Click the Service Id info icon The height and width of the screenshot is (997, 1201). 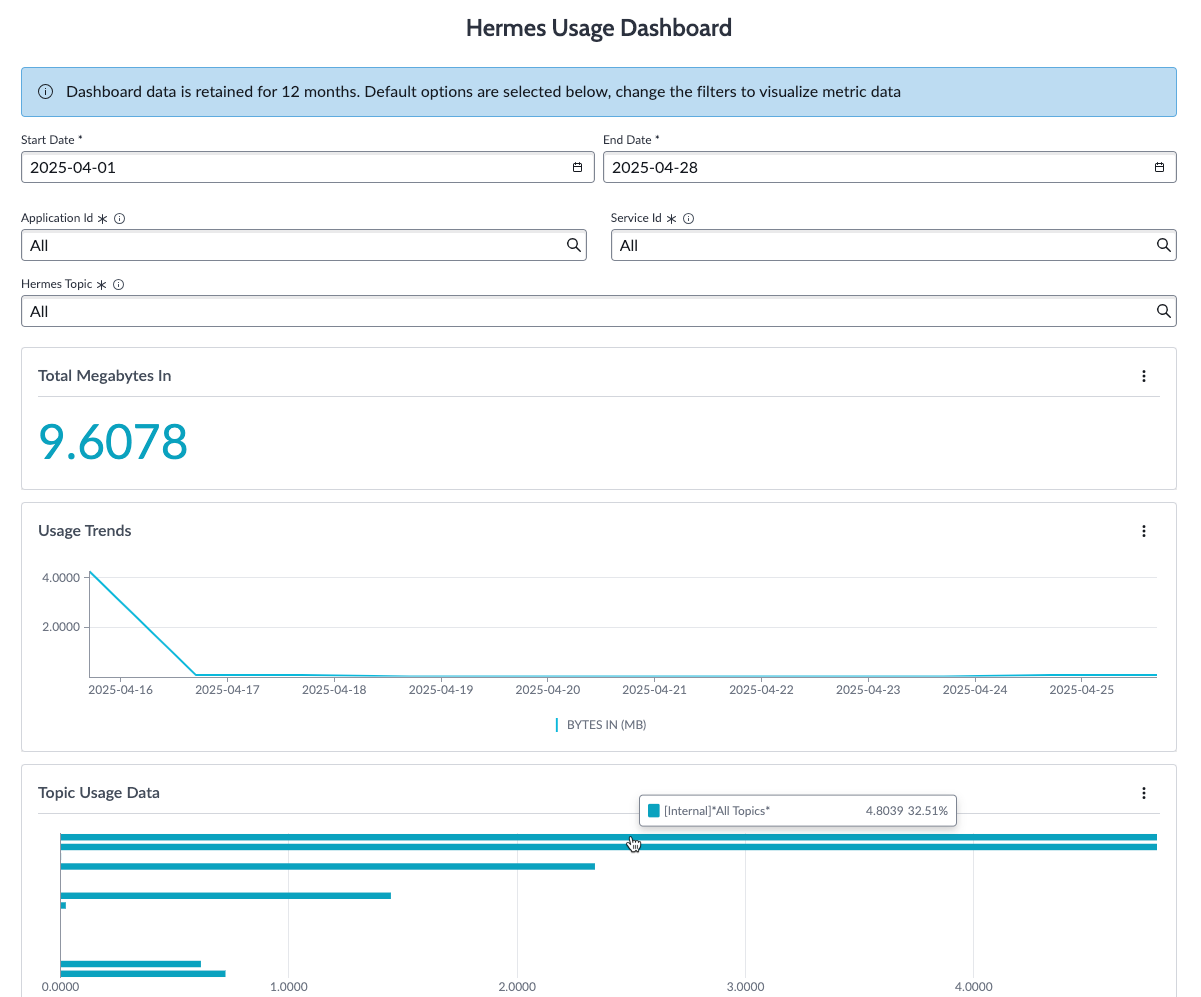coord(688,218)
